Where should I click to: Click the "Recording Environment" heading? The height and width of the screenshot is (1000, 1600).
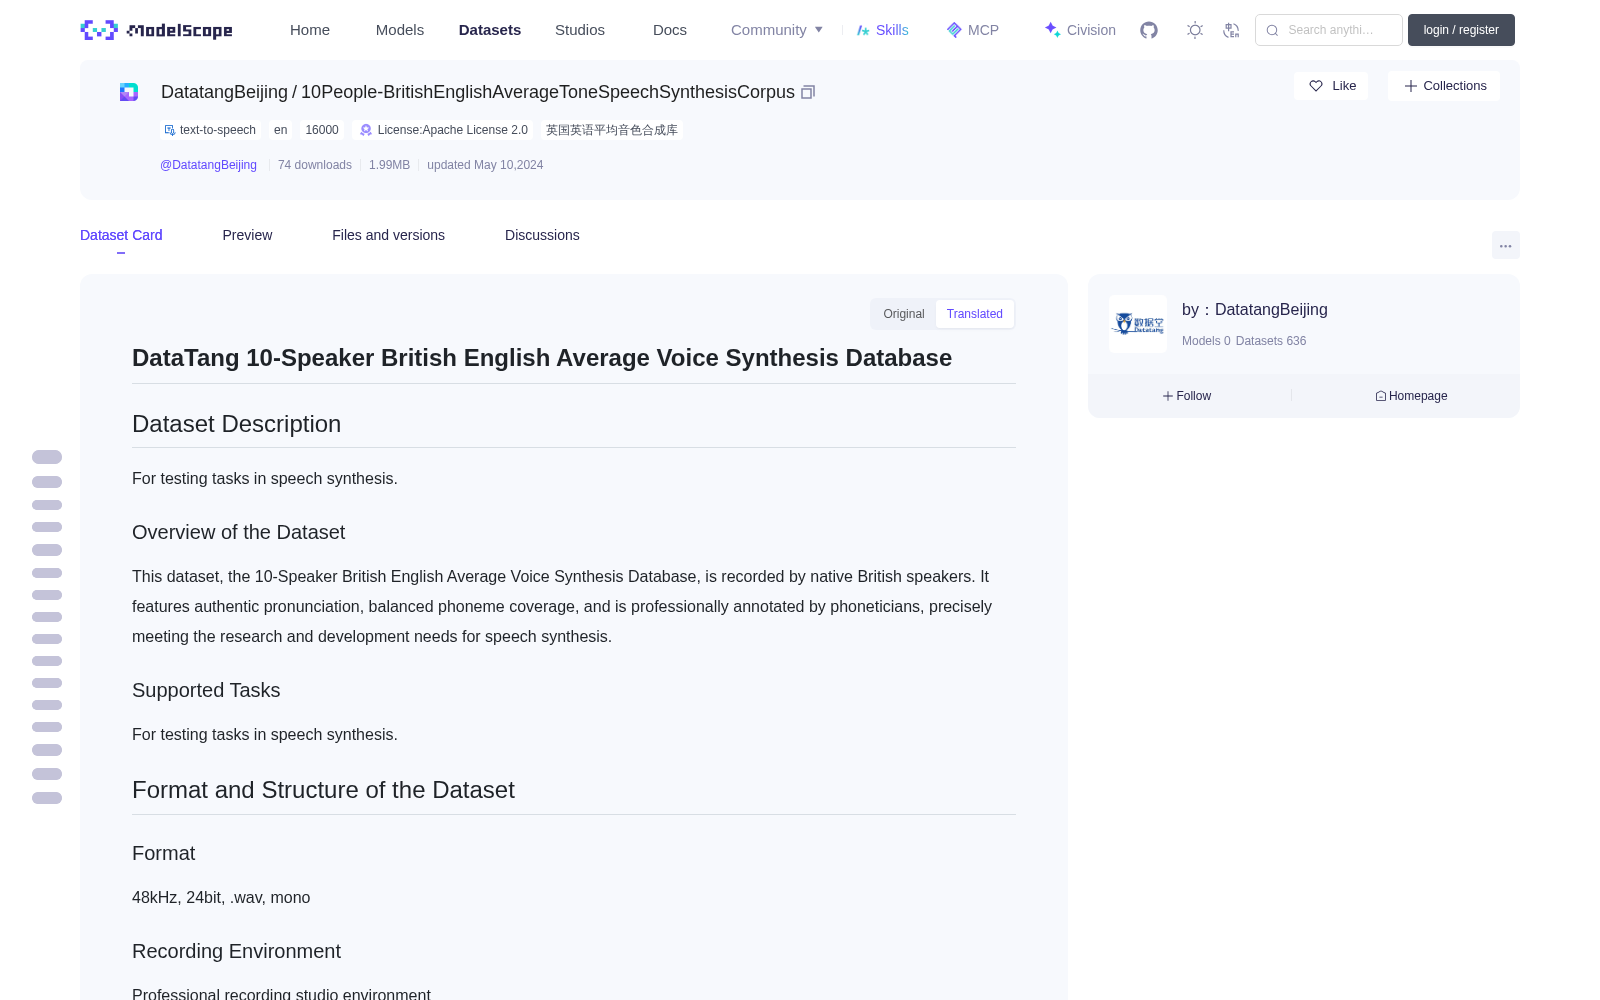236,951
